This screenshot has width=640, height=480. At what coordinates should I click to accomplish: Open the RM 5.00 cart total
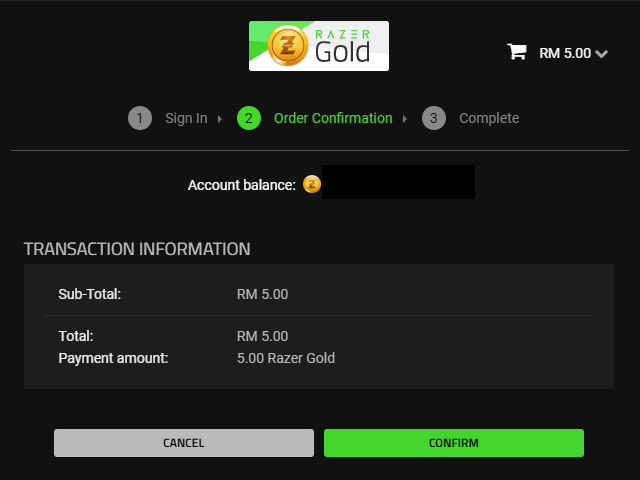click(x=565, y=53)
